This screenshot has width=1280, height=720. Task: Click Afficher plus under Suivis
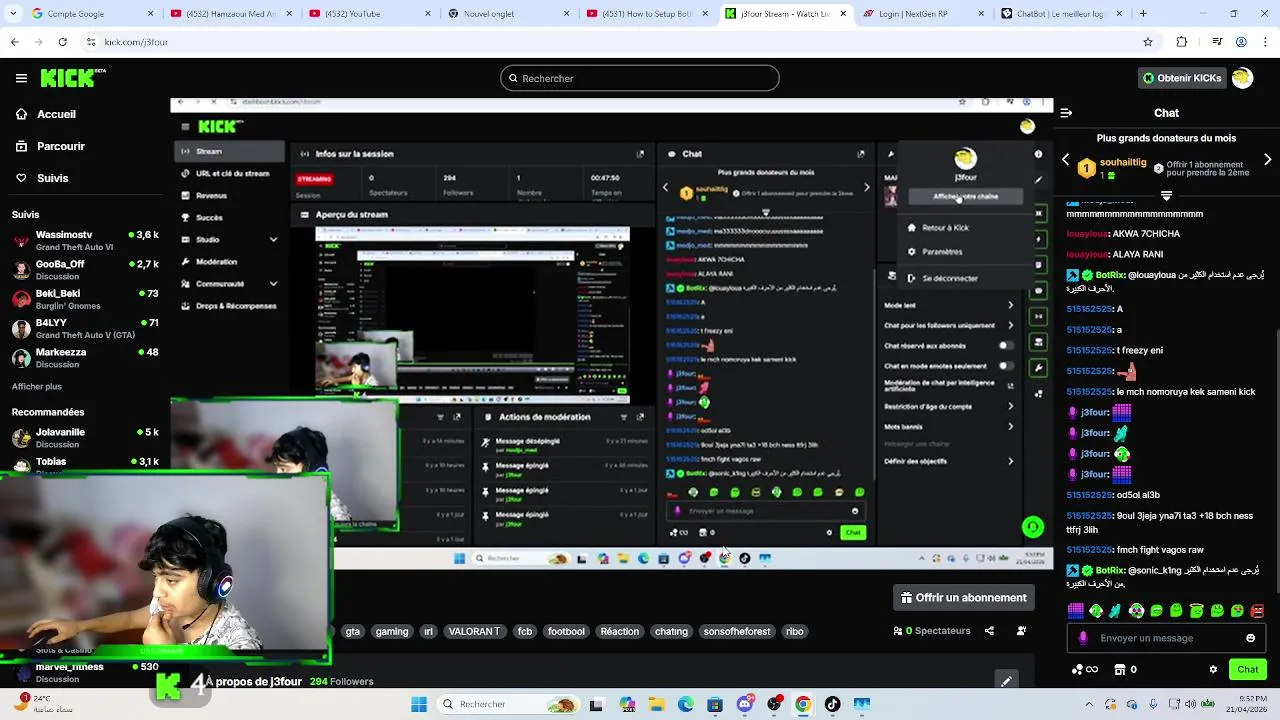coord(37,386)
